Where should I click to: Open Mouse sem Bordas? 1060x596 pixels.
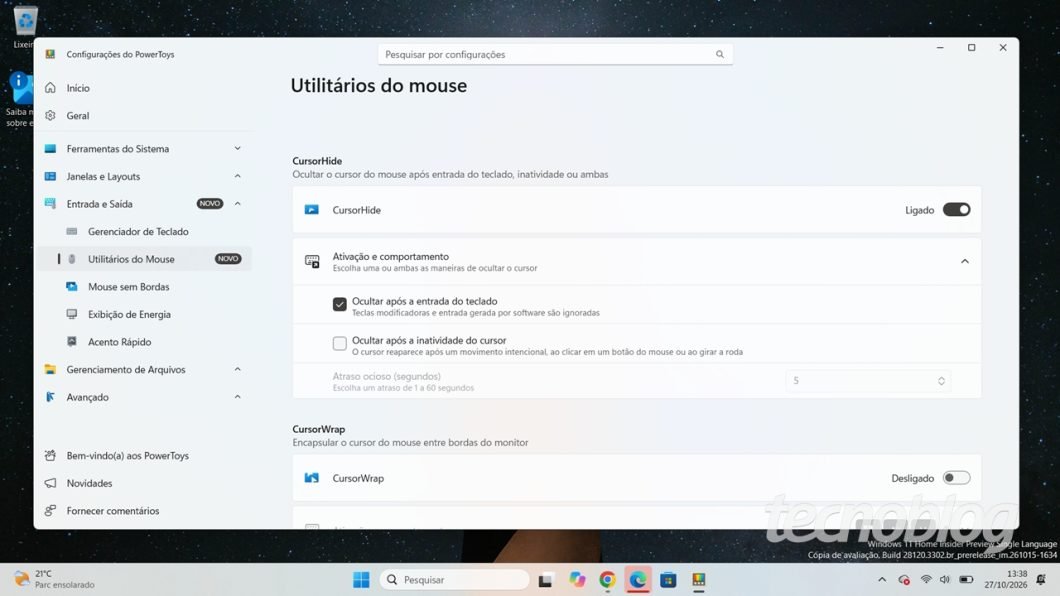[x=128, y=287]
